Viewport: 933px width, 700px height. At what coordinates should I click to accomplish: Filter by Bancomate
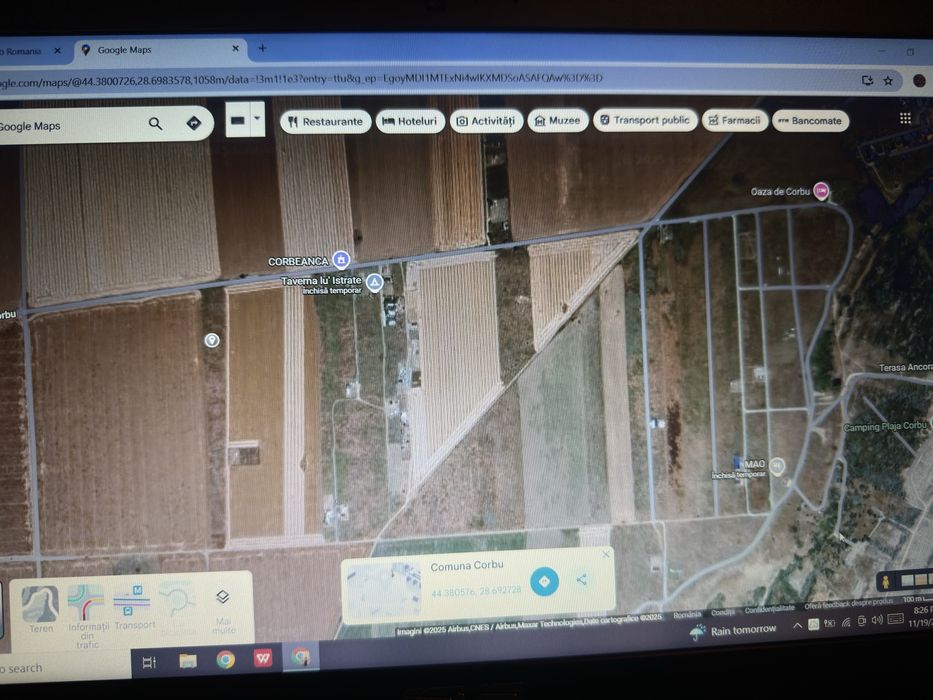pyautogui.click(x=810, y=120)
